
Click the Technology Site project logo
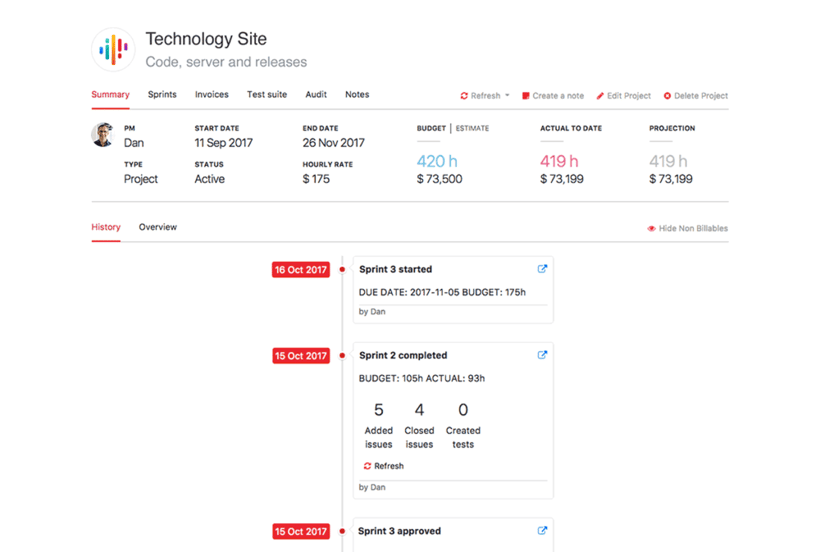113,49
